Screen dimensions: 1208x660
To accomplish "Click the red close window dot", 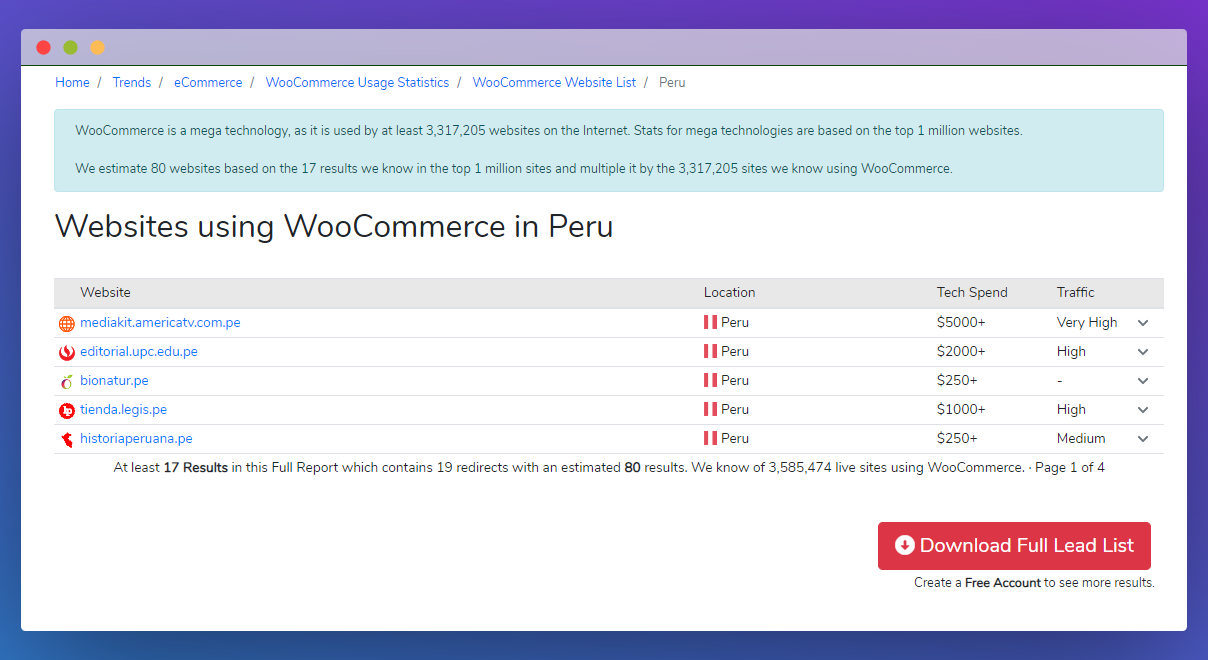I will tap(43, 47).
